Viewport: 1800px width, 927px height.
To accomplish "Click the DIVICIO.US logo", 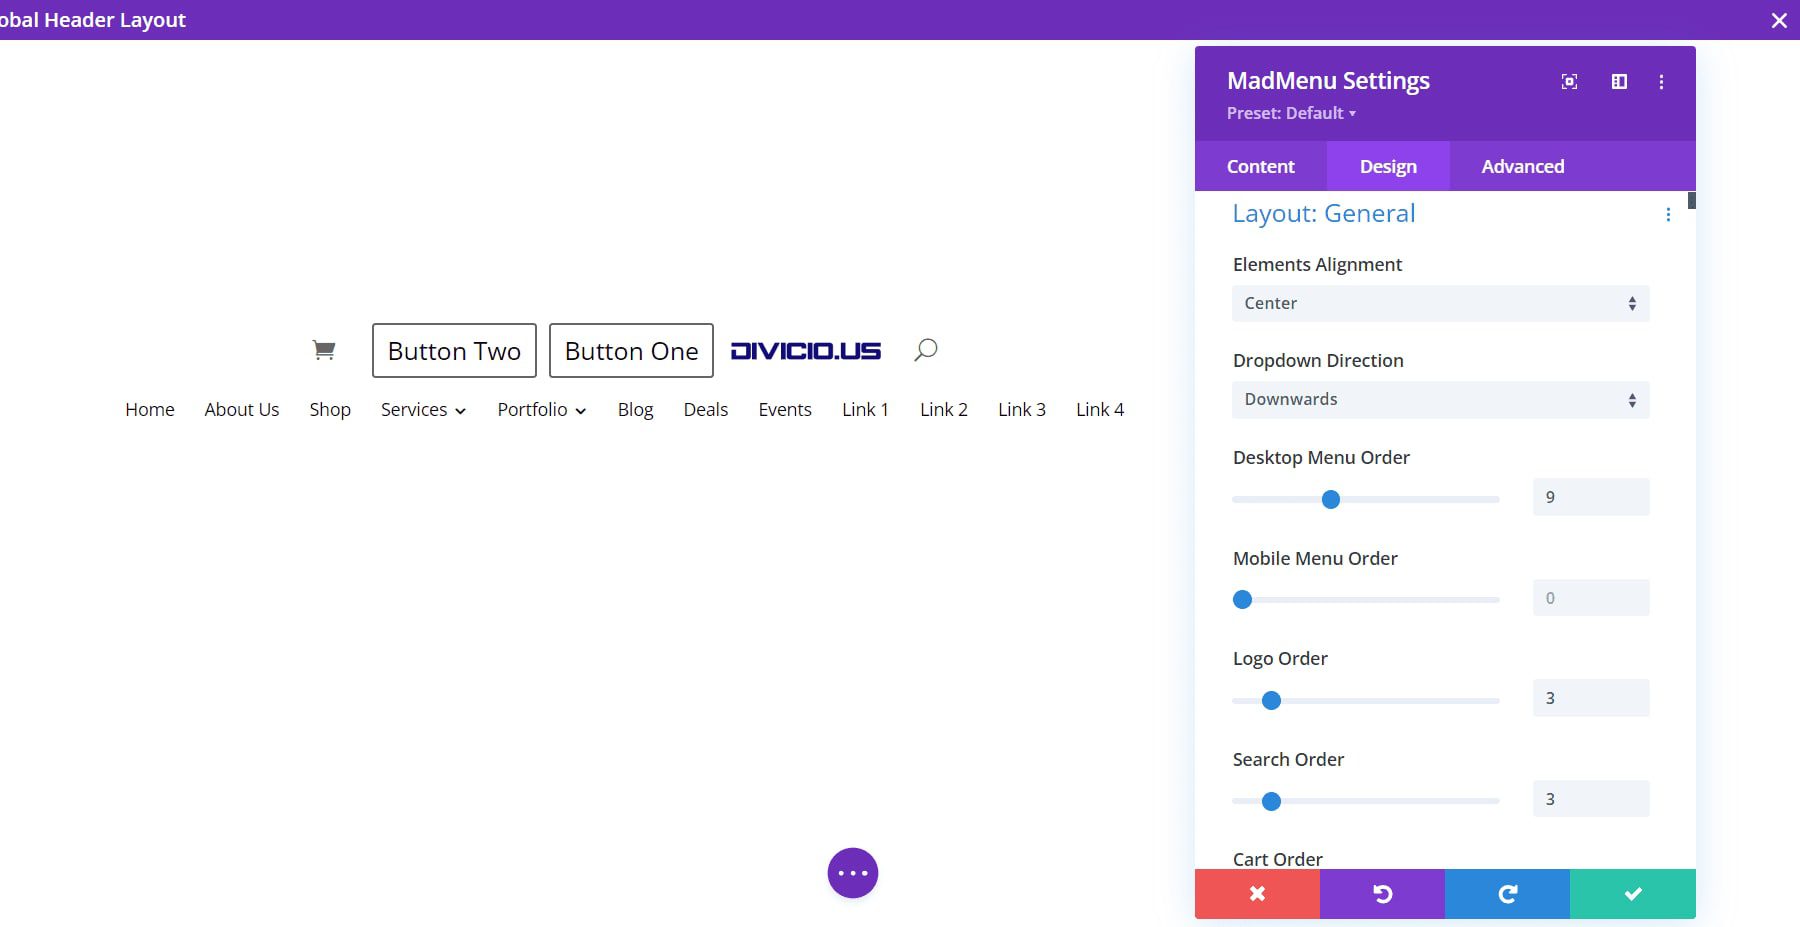I will [x=806, y=351].
